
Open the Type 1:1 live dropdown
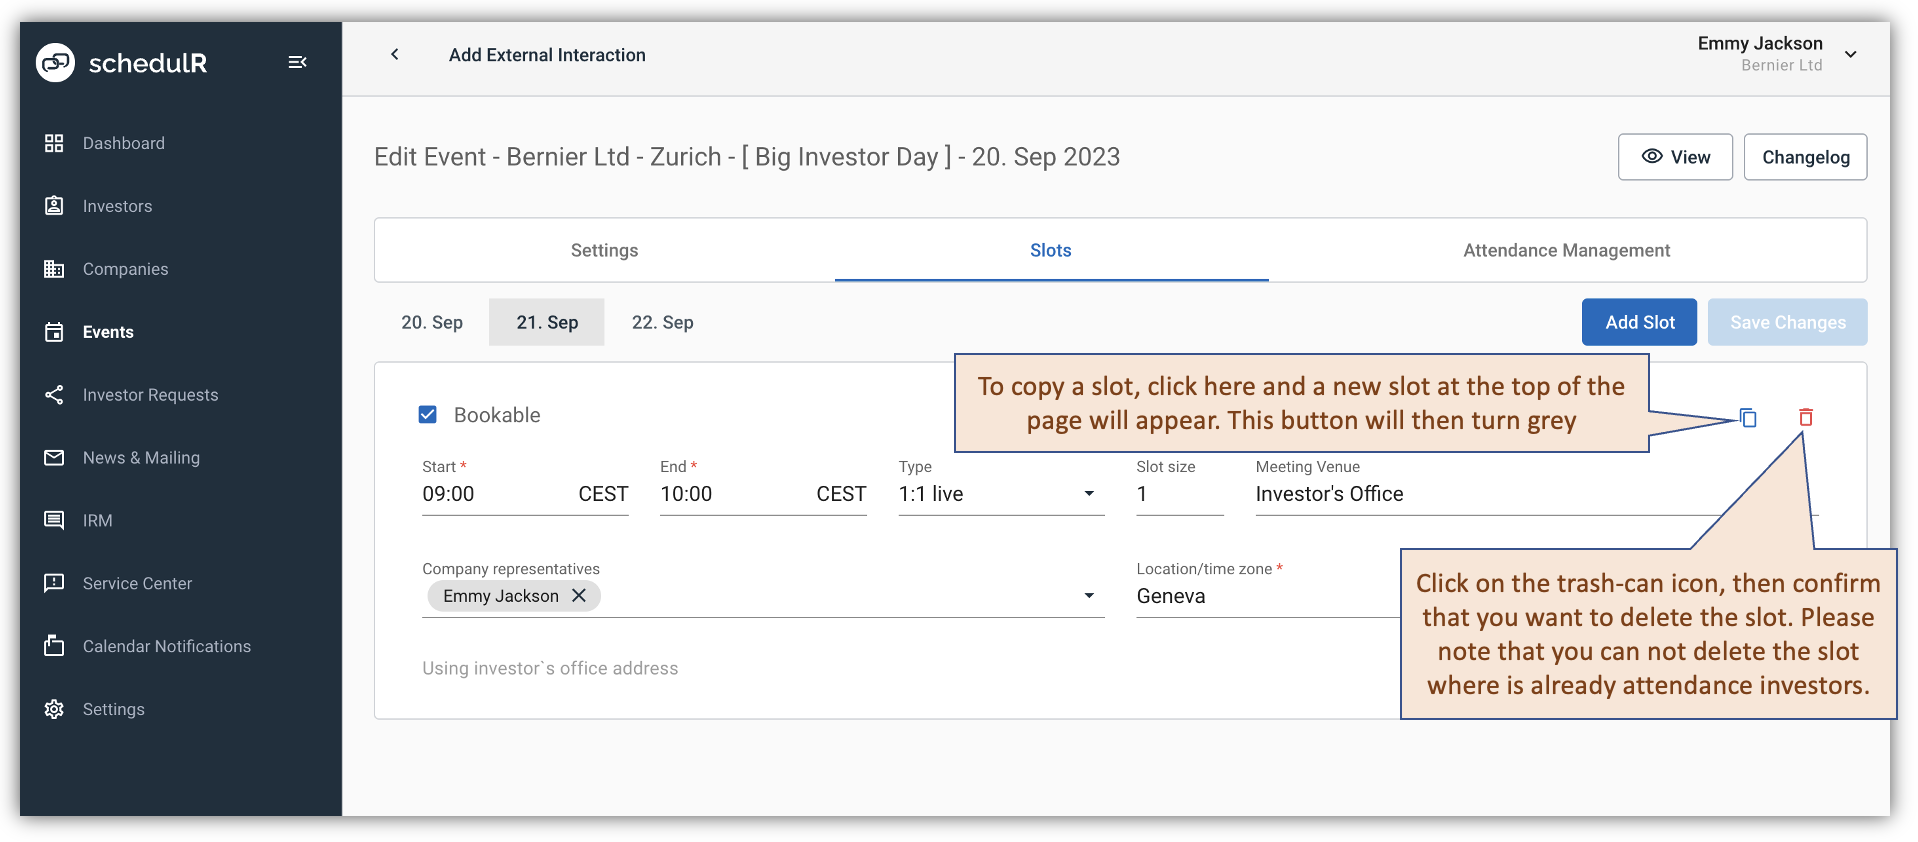[1001, 494]
